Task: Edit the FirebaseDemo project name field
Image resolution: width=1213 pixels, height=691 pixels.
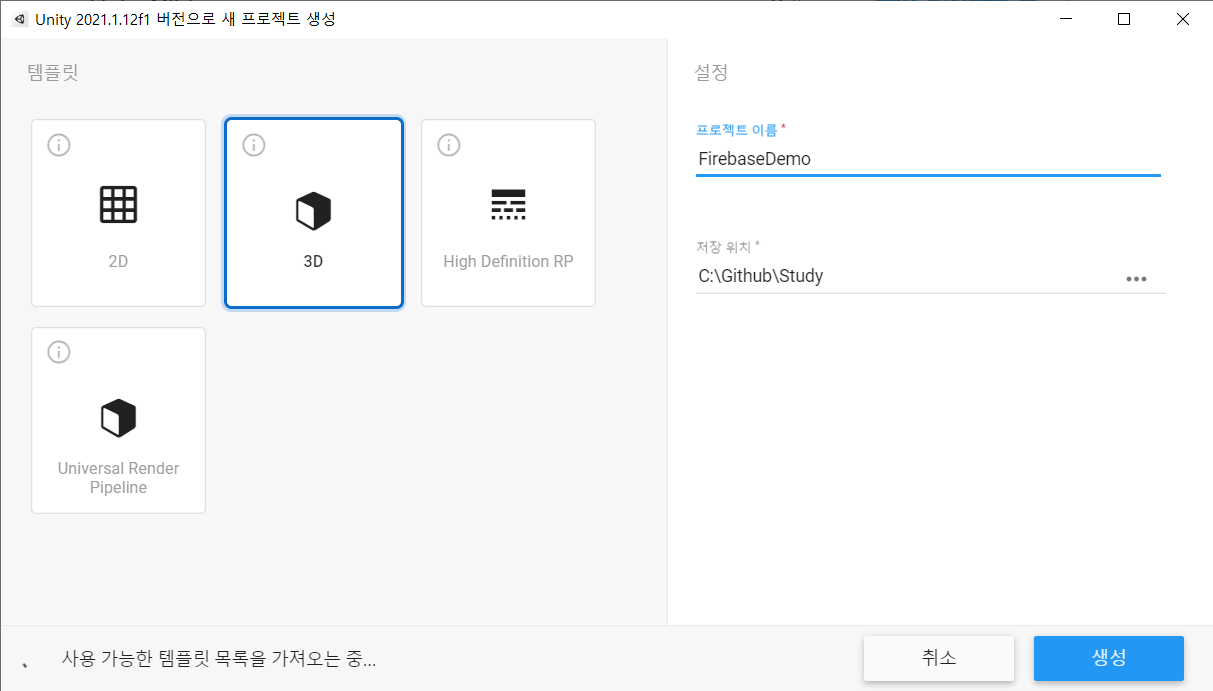Action: pyautogui.click(x=928, y=159)
